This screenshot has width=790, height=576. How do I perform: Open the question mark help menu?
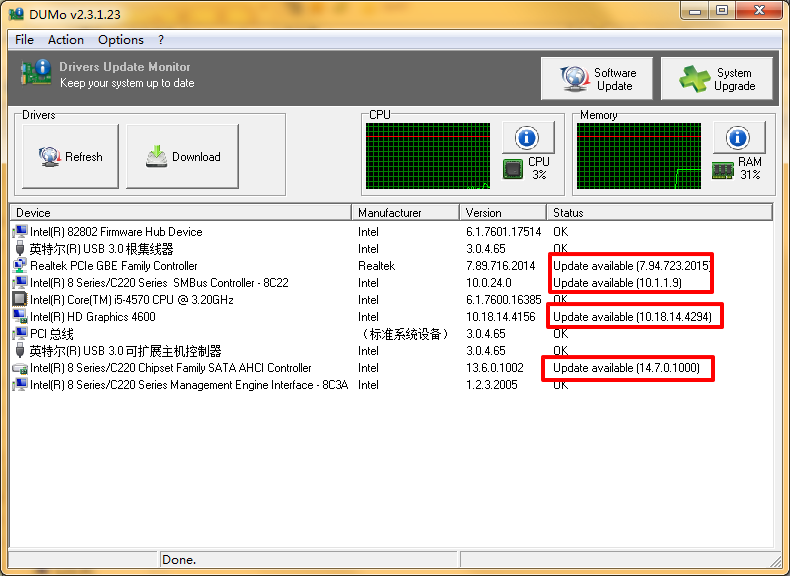(161, 40)
